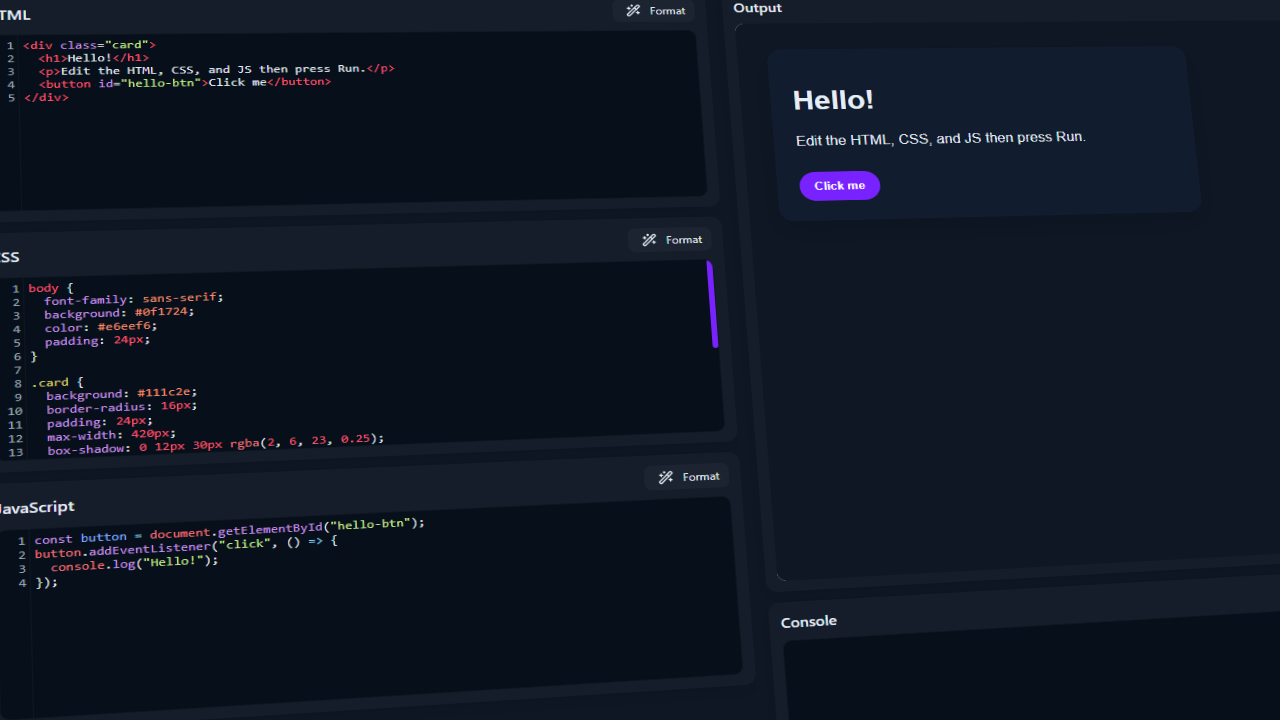Click the console.log("Hello!") line in JavaScript

134,563
